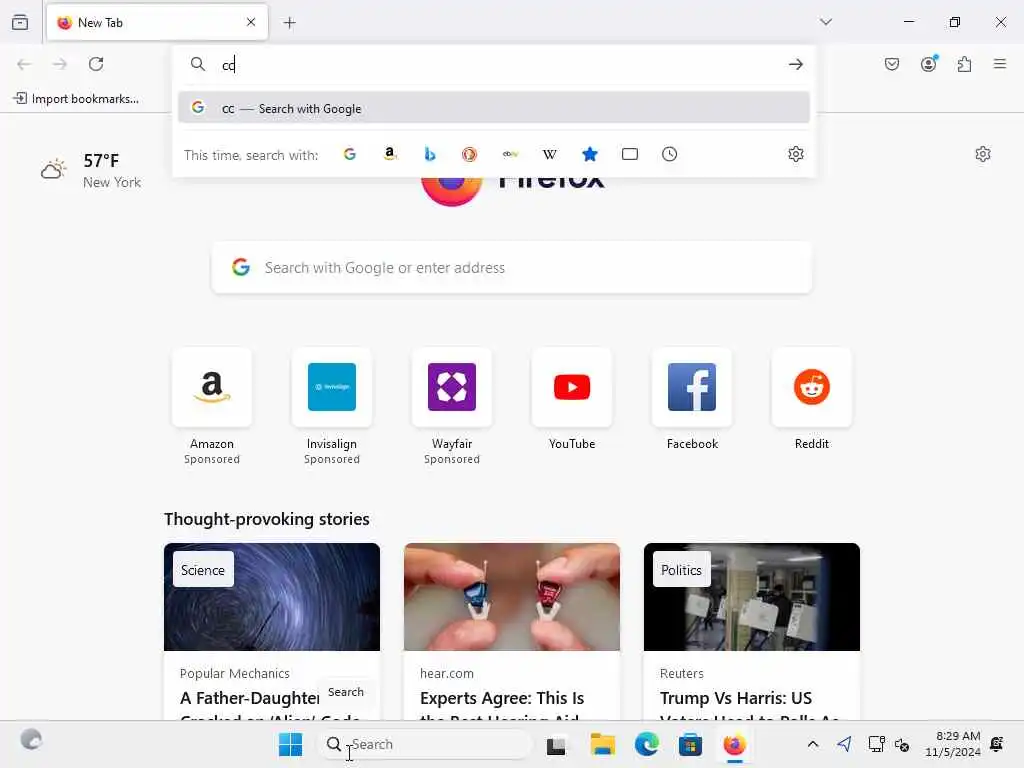Close the New Tab tab
The image size is (1024, 768).
[x=251, y=22]
